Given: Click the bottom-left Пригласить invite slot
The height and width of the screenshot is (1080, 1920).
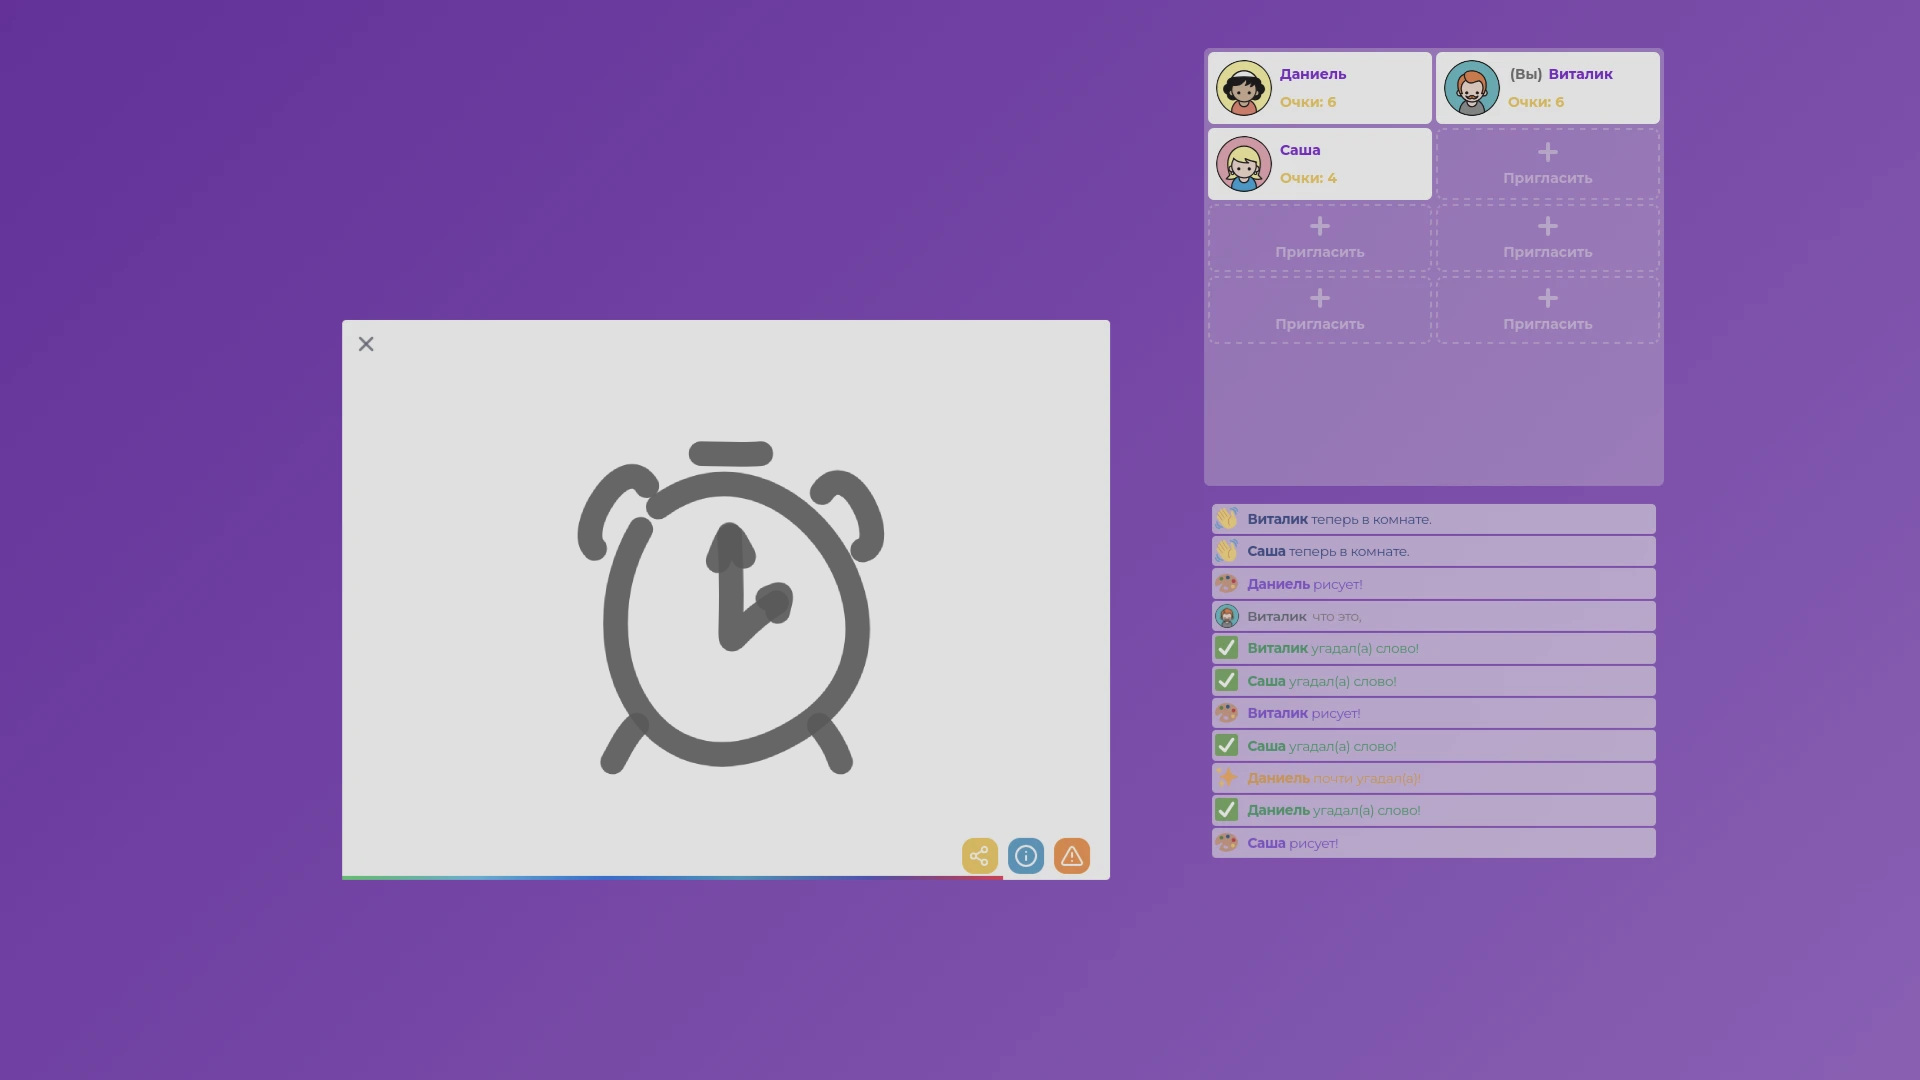Looking at the screenshot, I should (x=1319, y=310).
